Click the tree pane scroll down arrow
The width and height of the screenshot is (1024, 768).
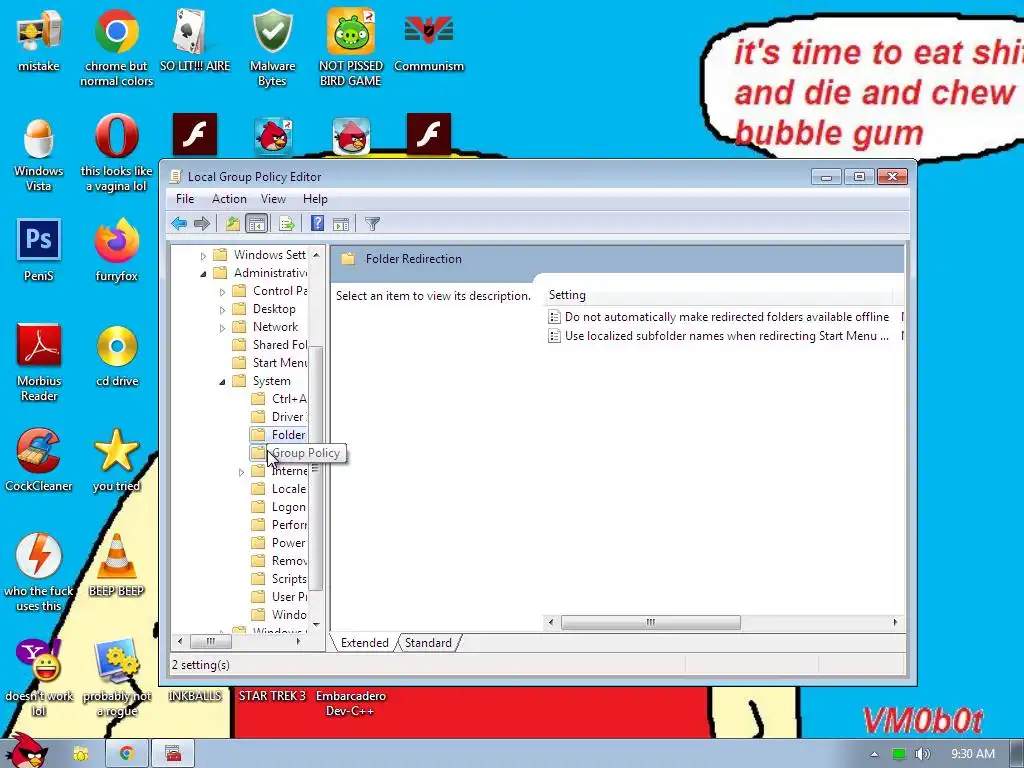pos(316,625)
